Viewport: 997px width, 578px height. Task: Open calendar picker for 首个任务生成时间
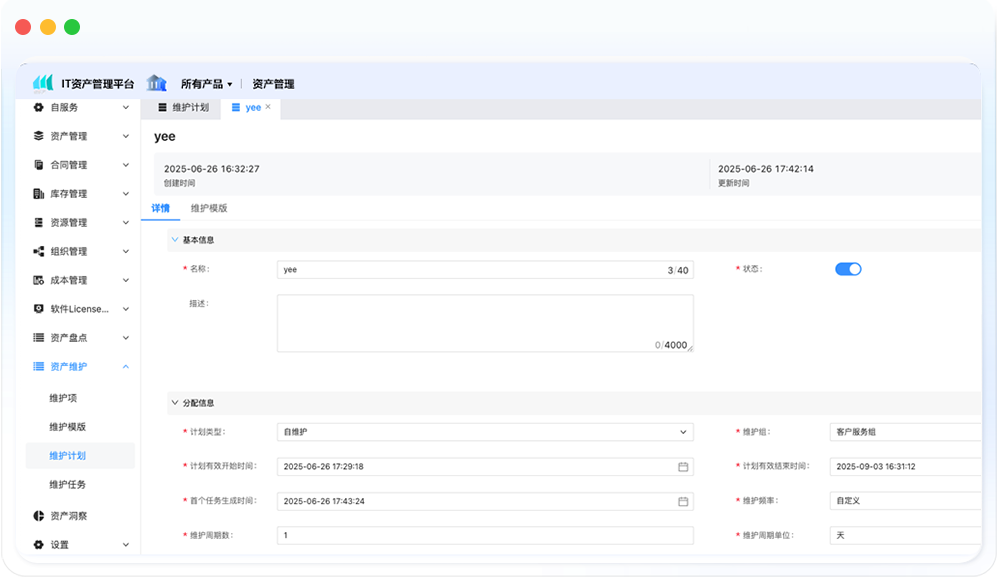tap(683, 501)
